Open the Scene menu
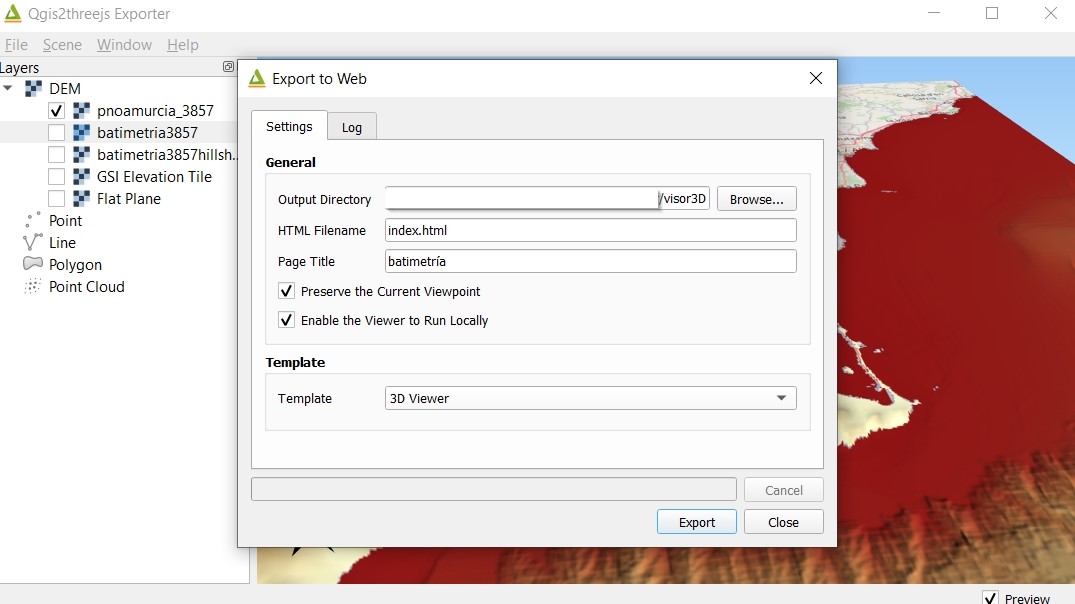The width and height of the screenshot is (1075, 604). click(62, 45)
